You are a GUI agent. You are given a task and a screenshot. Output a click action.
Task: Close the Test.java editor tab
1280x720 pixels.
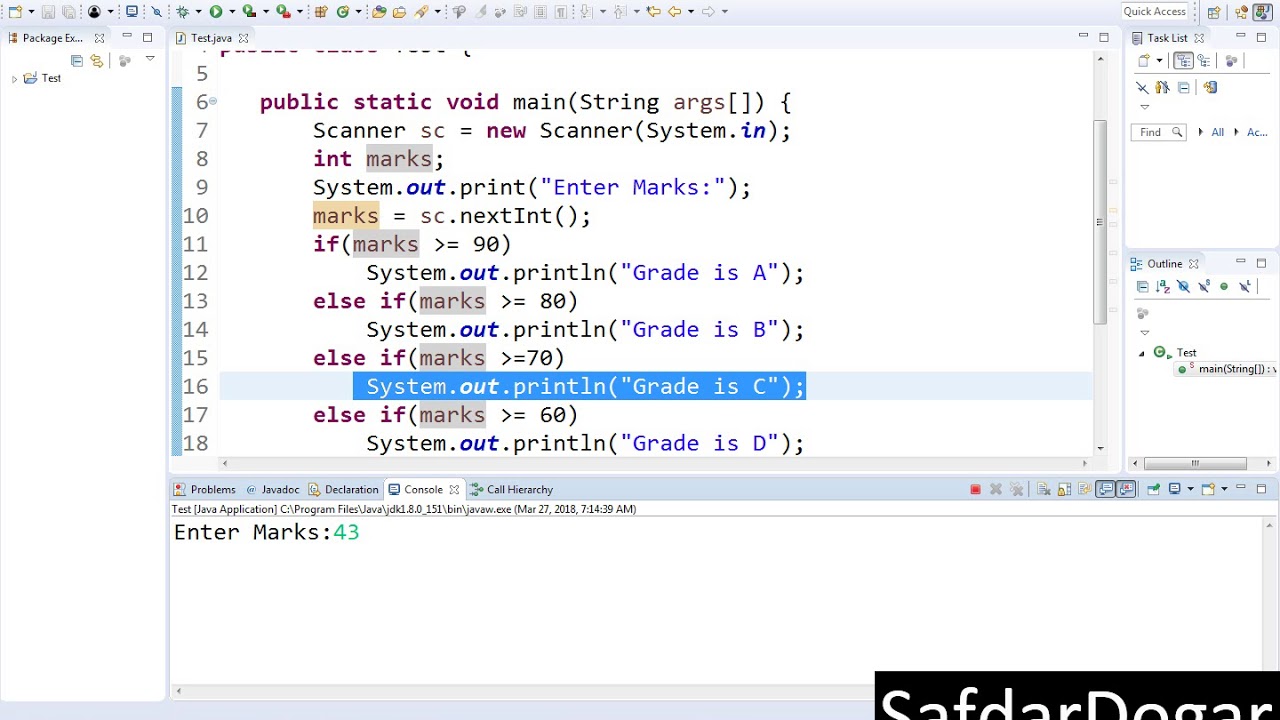[243, 38]
